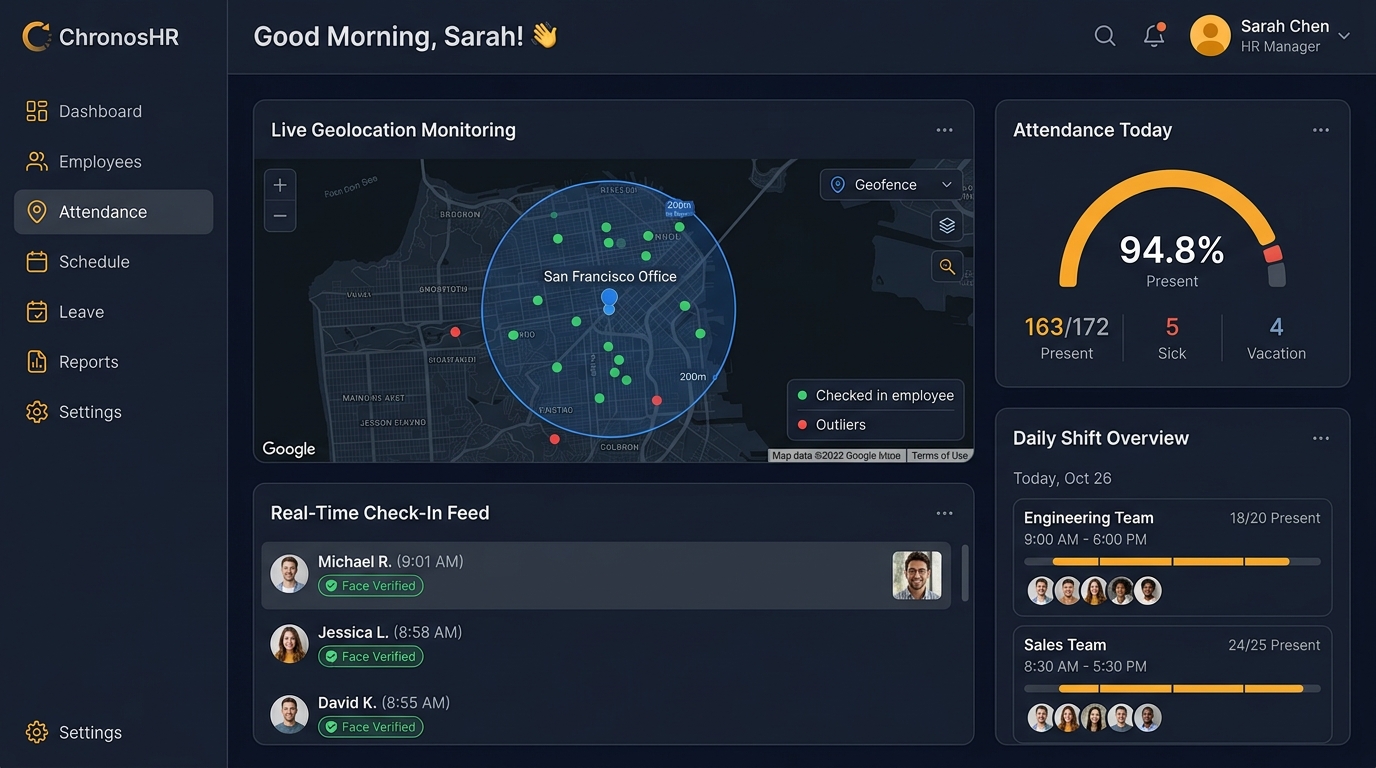Expand the Sarah Chen account menu chevron

pyautogui.click(x=1344, y=36)
